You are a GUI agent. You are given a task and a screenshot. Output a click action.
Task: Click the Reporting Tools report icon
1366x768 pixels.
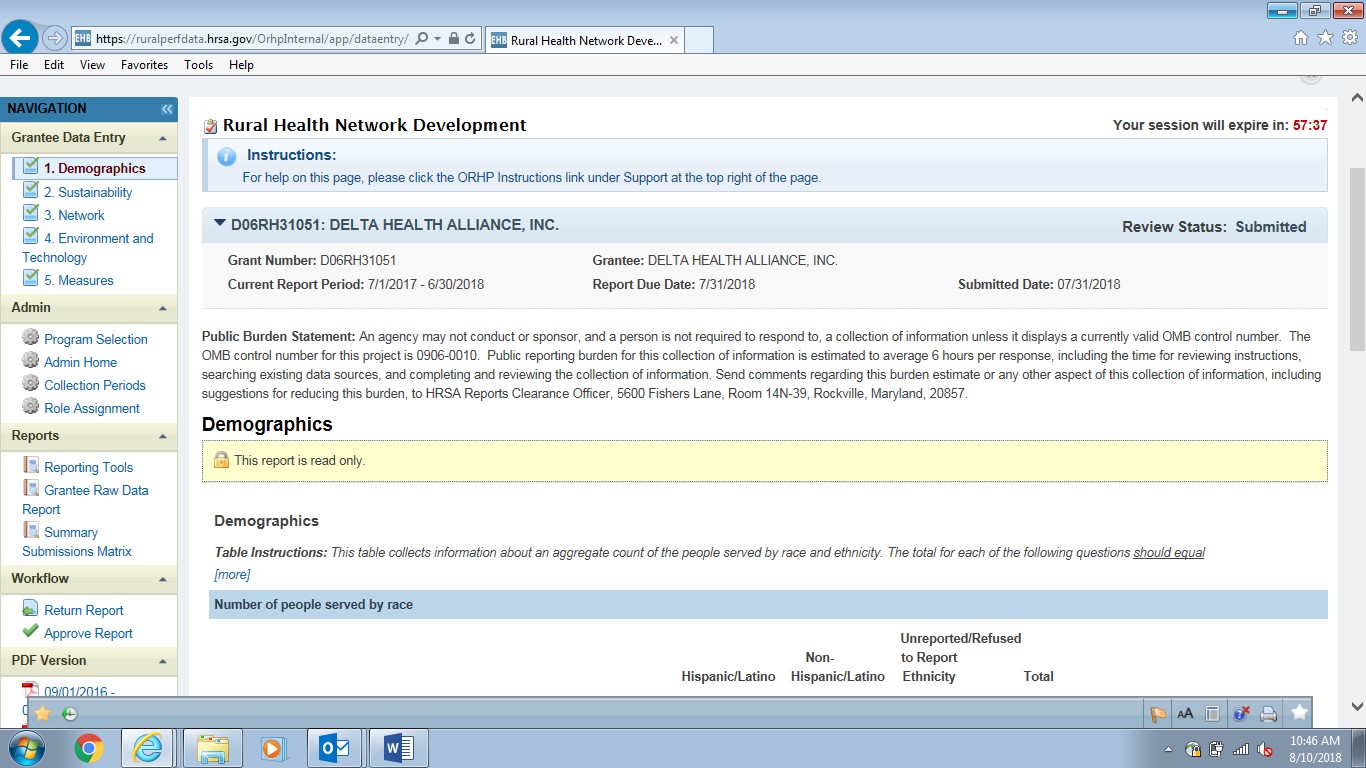click(x=31, y=466)
